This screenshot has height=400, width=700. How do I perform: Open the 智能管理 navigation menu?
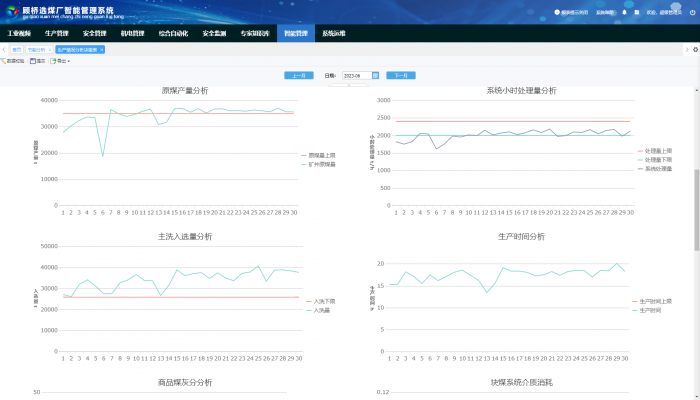click(295, 33)
